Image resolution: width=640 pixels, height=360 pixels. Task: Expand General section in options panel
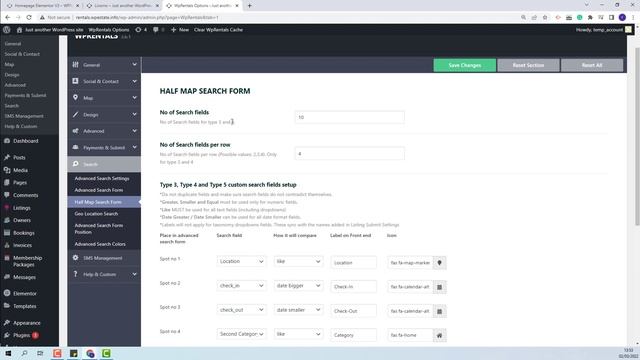click(104, 65)
